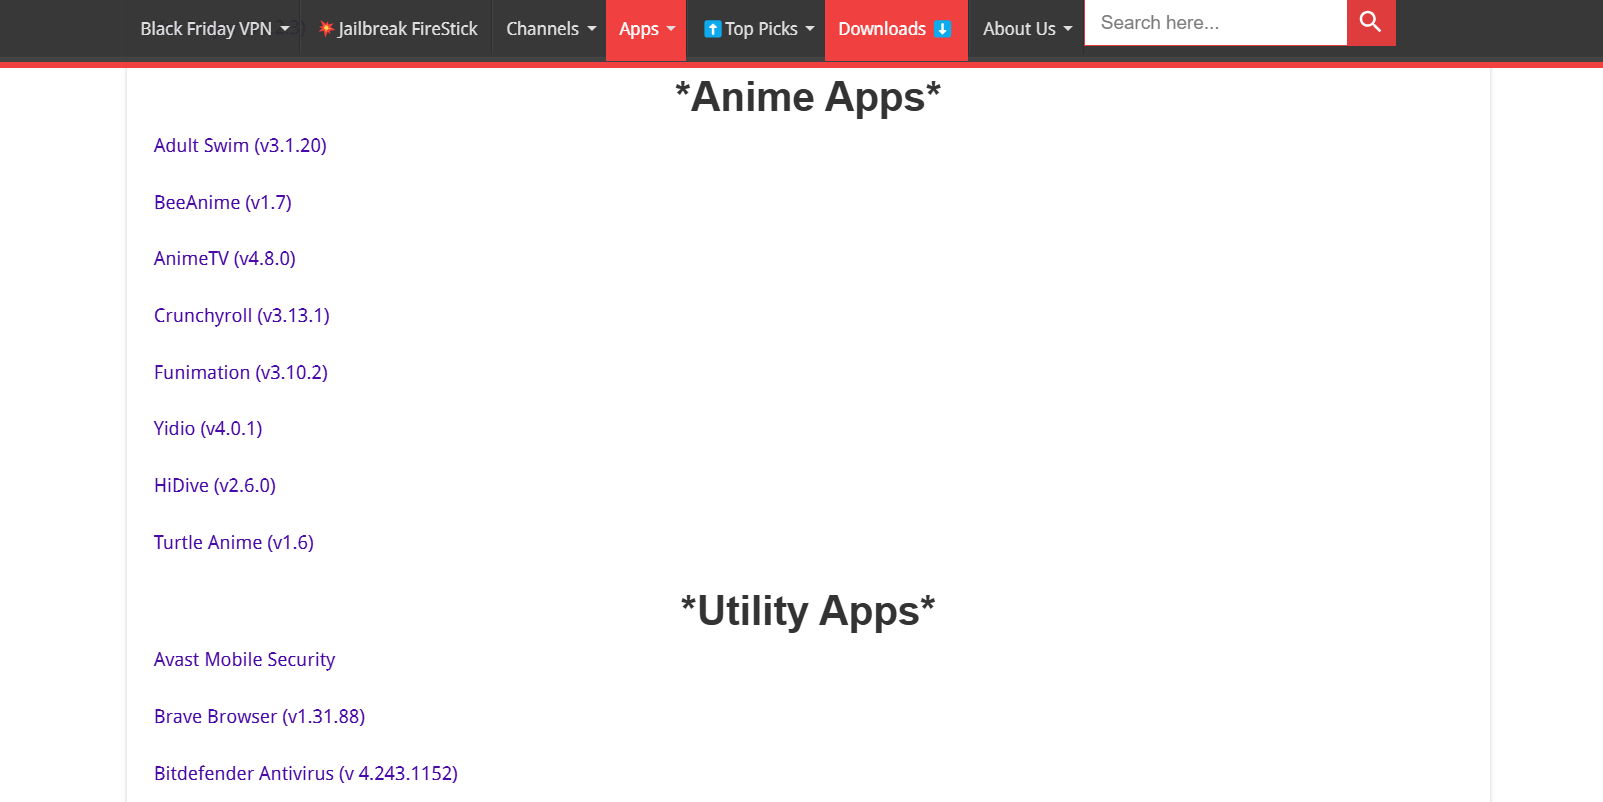Open the Crunchyroll (v3.13.1) link

[x=242, y=315]
